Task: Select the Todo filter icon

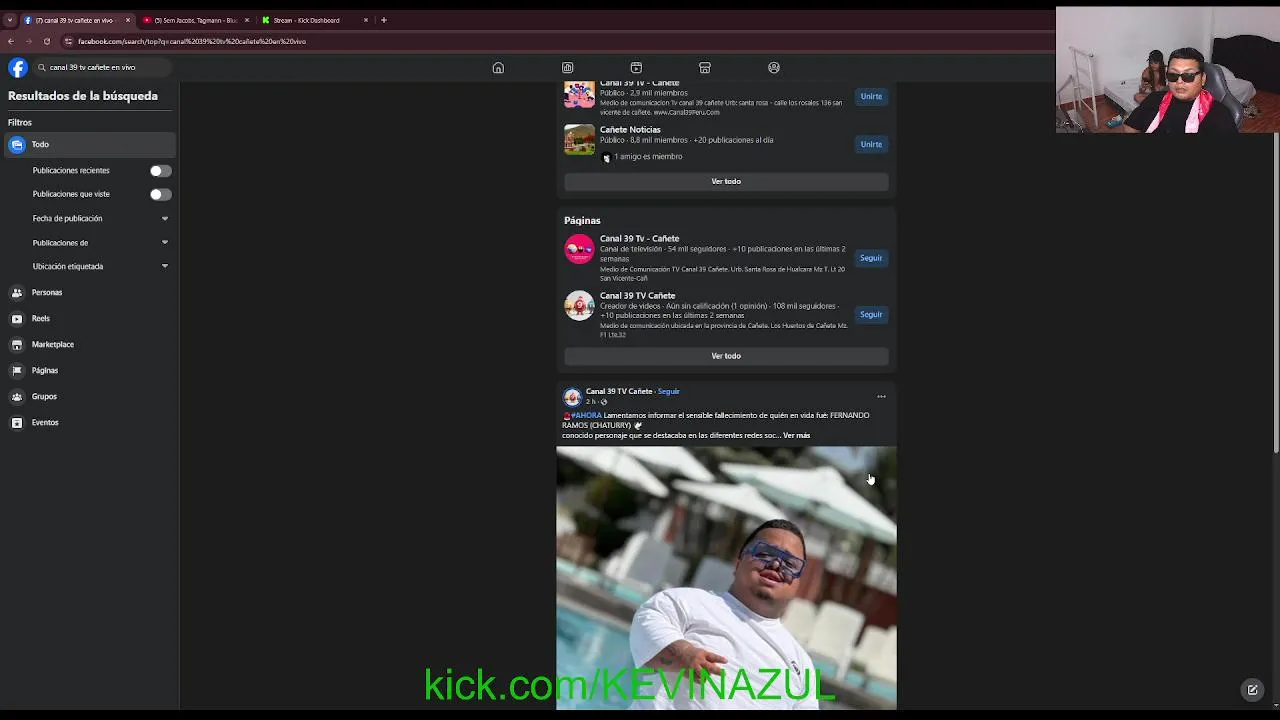Action: pos(17,145)
